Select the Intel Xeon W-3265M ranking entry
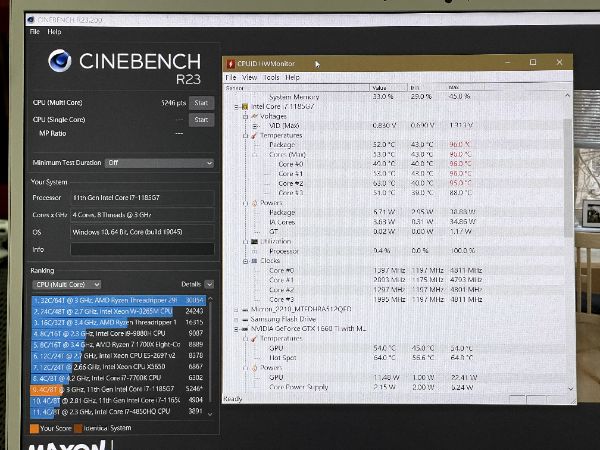The height and width of the screenshot is (450, 600). click(x=118, y=311)
